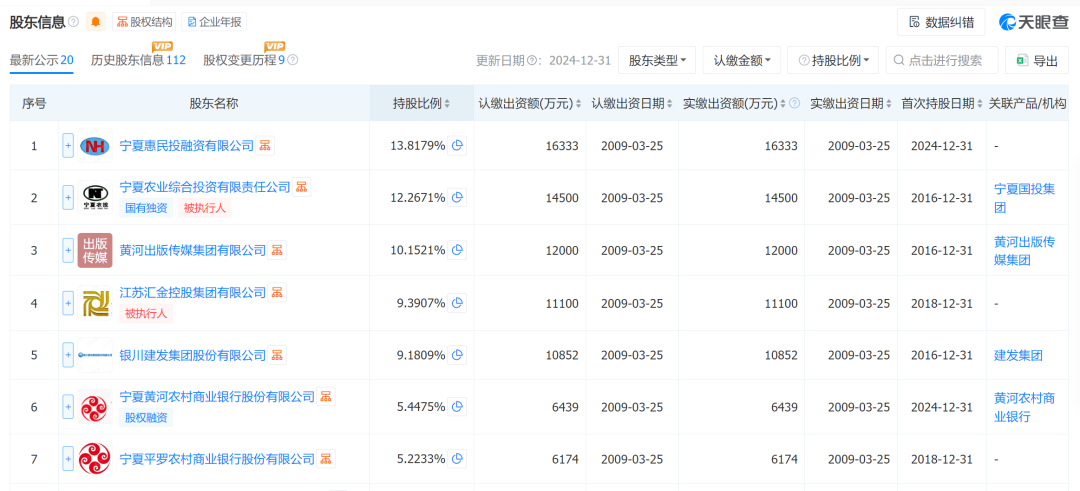Click equity structure icon after 江苏汇金控股集团有限公司
This screenshot has width=1080, height=491.
(277, 293)
